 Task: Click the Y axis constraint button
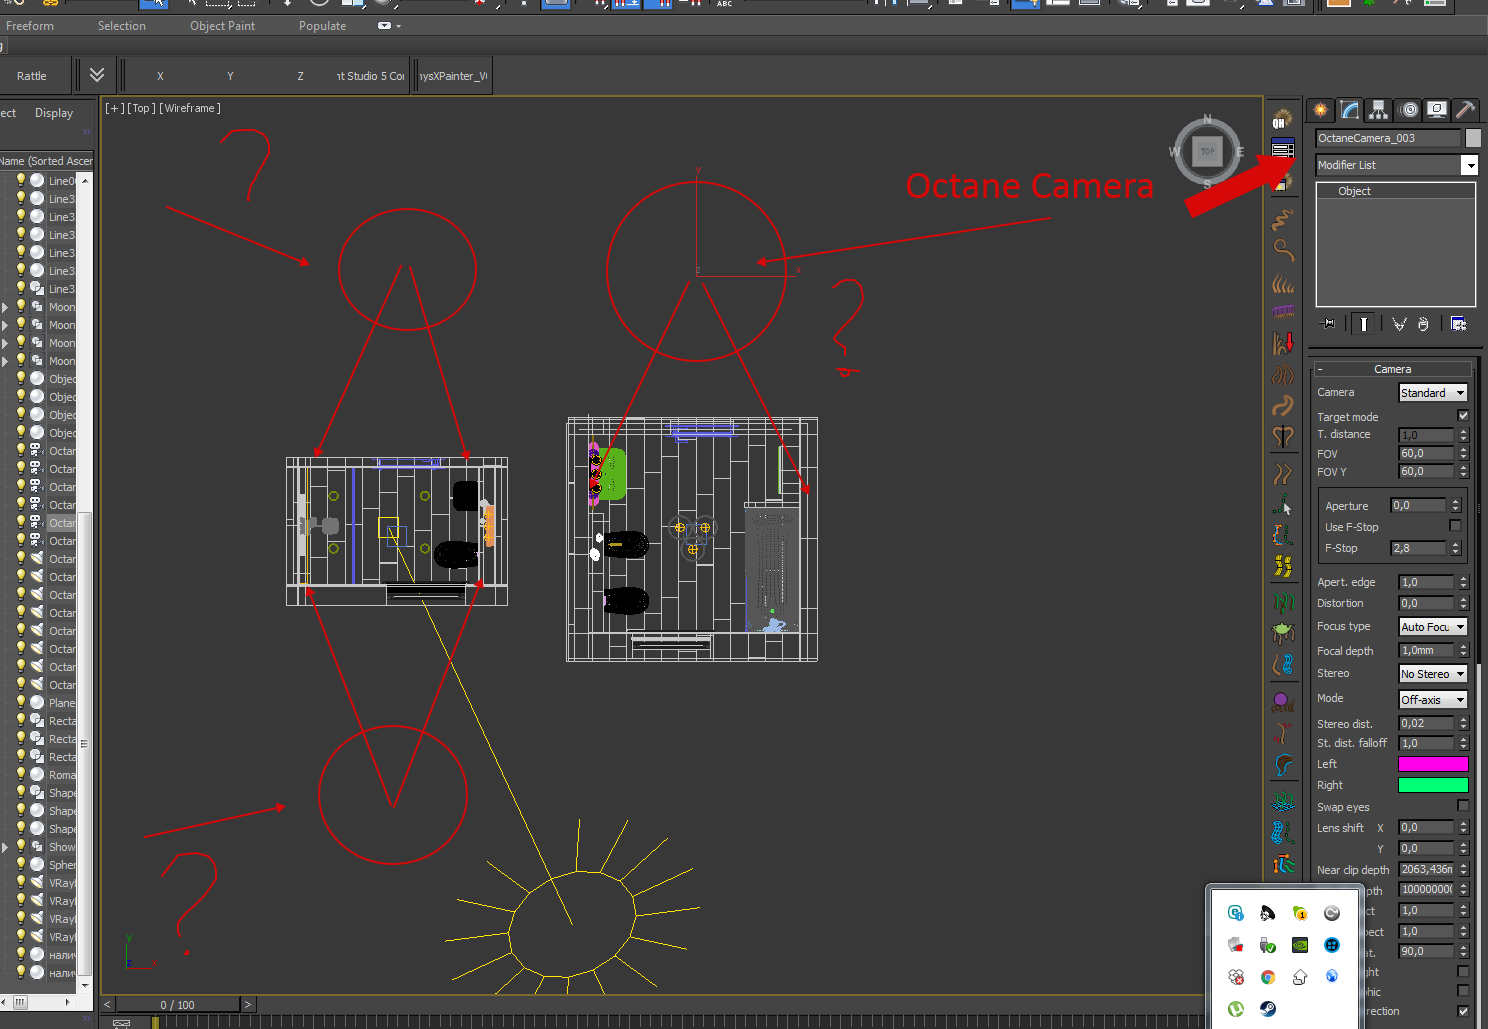(x=230, y=76)
